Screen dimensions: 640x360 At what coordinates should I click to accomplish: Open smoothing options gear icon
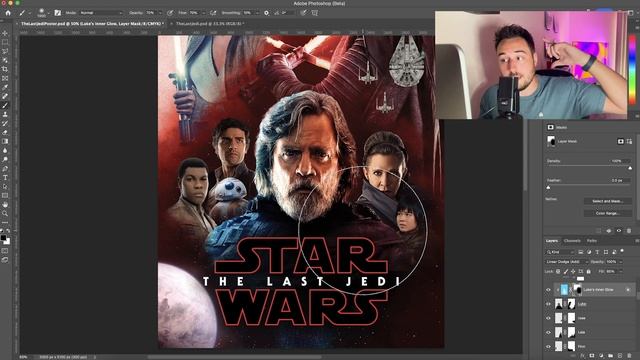point(266,13)
